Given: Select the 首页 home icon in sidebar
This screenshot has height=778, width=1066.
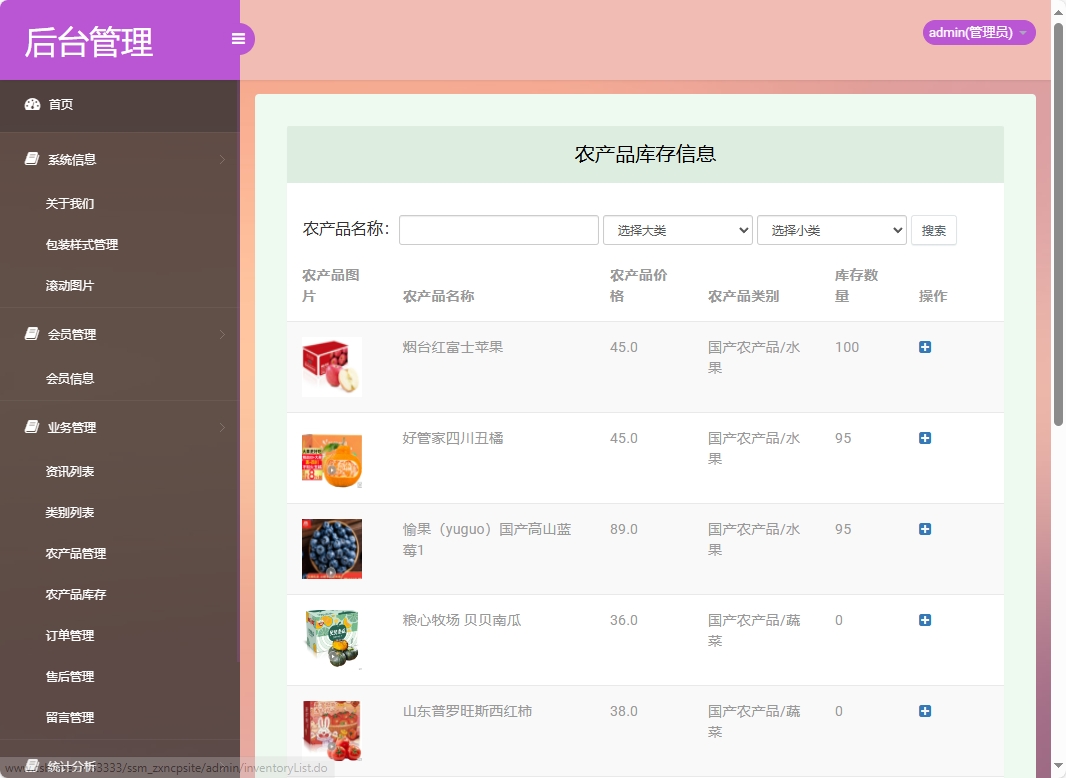Looking at the screenshot, I should pyautogui.click(x=32, y=104).
